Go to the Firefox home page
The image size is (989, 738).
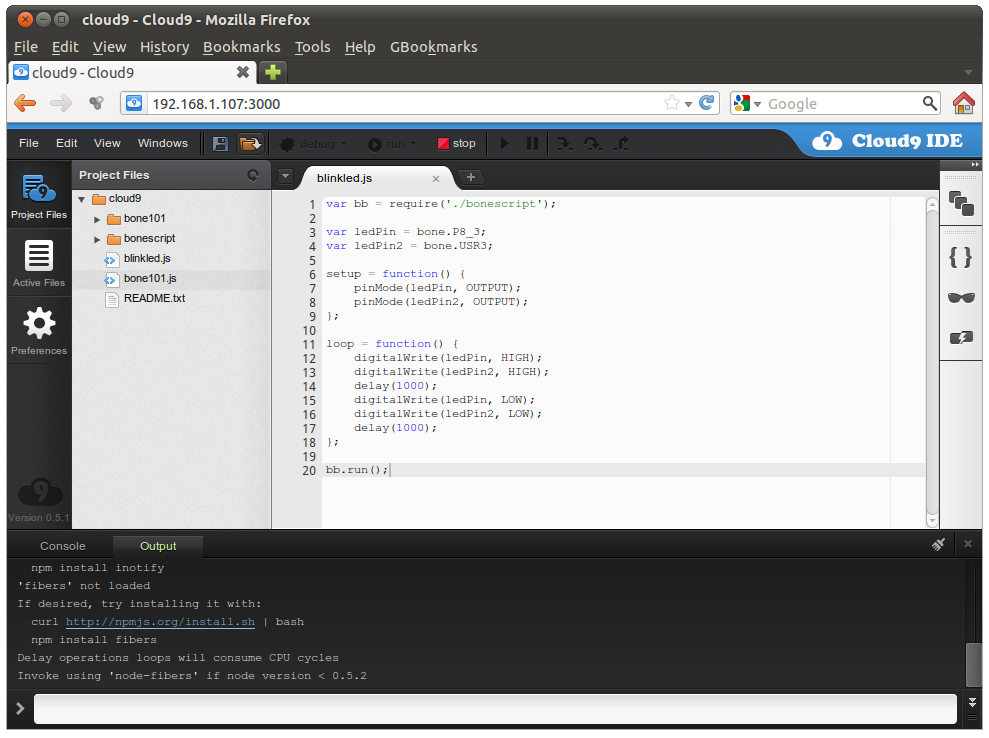[964, 103]
